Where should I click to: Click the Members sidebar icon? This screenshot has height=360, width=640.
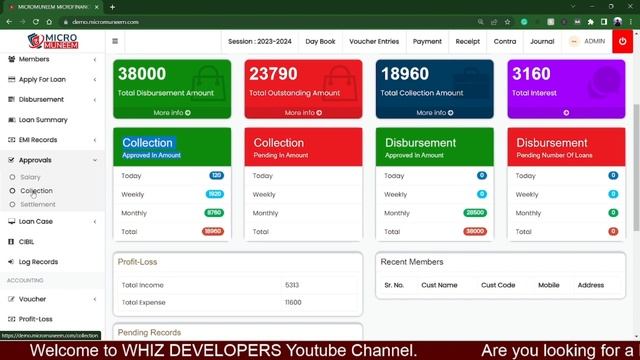(x=11, y=59)
